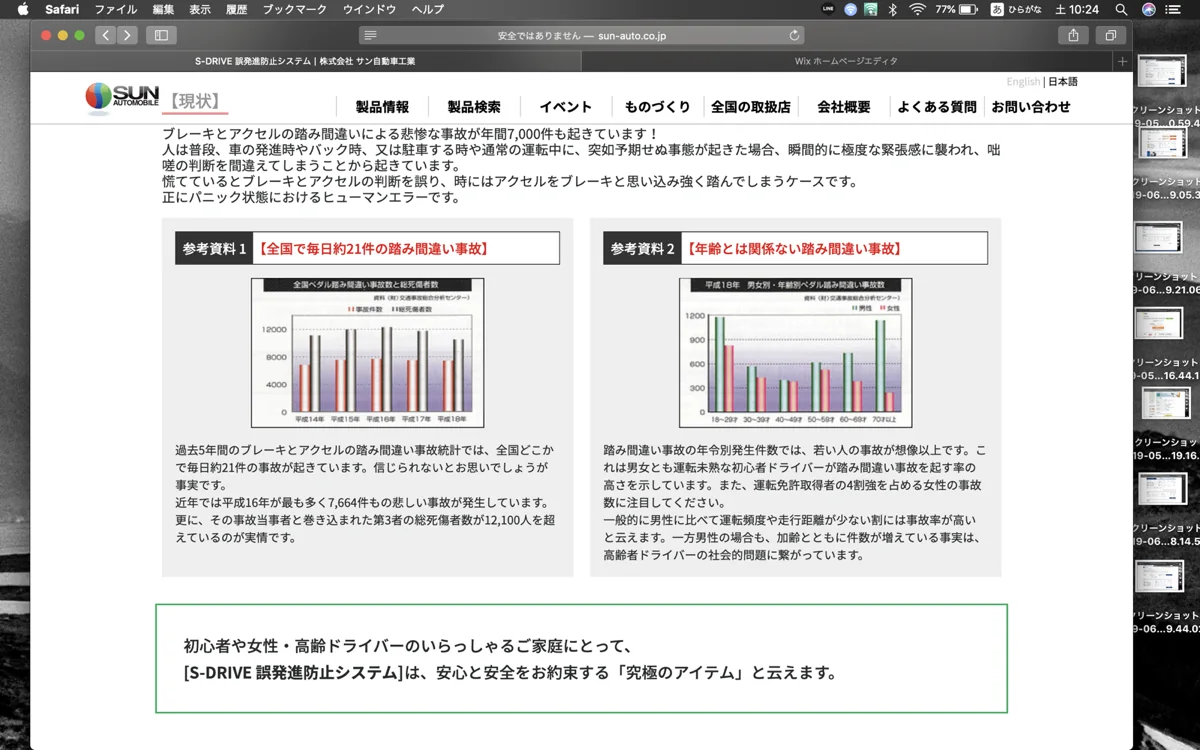Open the Bluetooth status icon

tap(893, 9)
